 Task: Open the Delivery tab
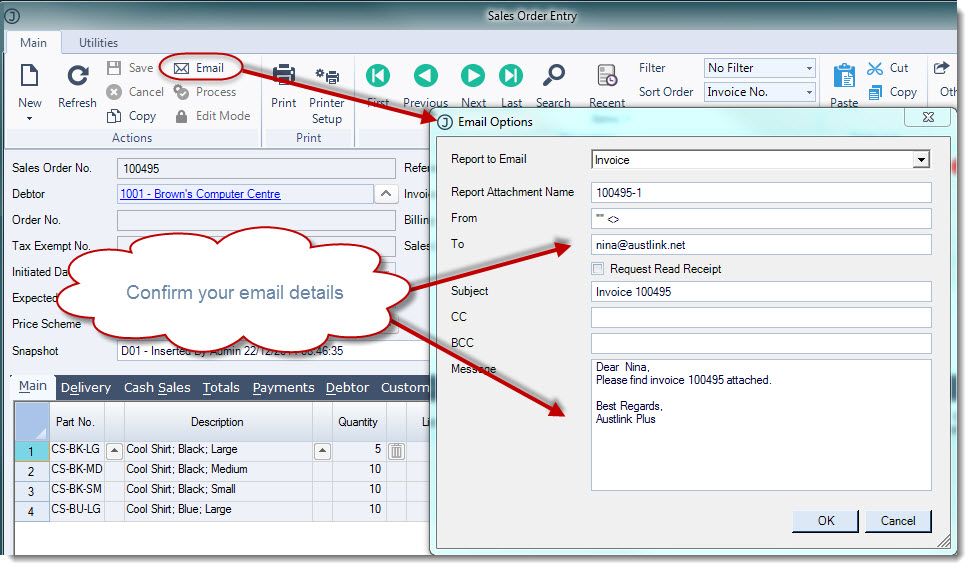[x=86, y=388]
